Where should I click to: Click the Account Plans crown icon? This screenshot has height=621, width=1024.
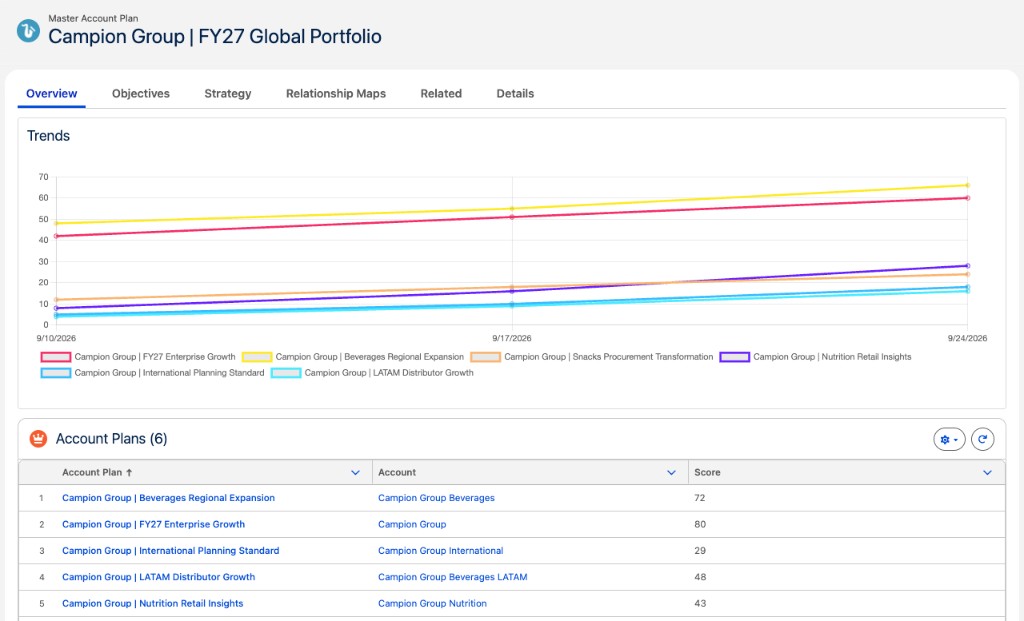point(38,439)
